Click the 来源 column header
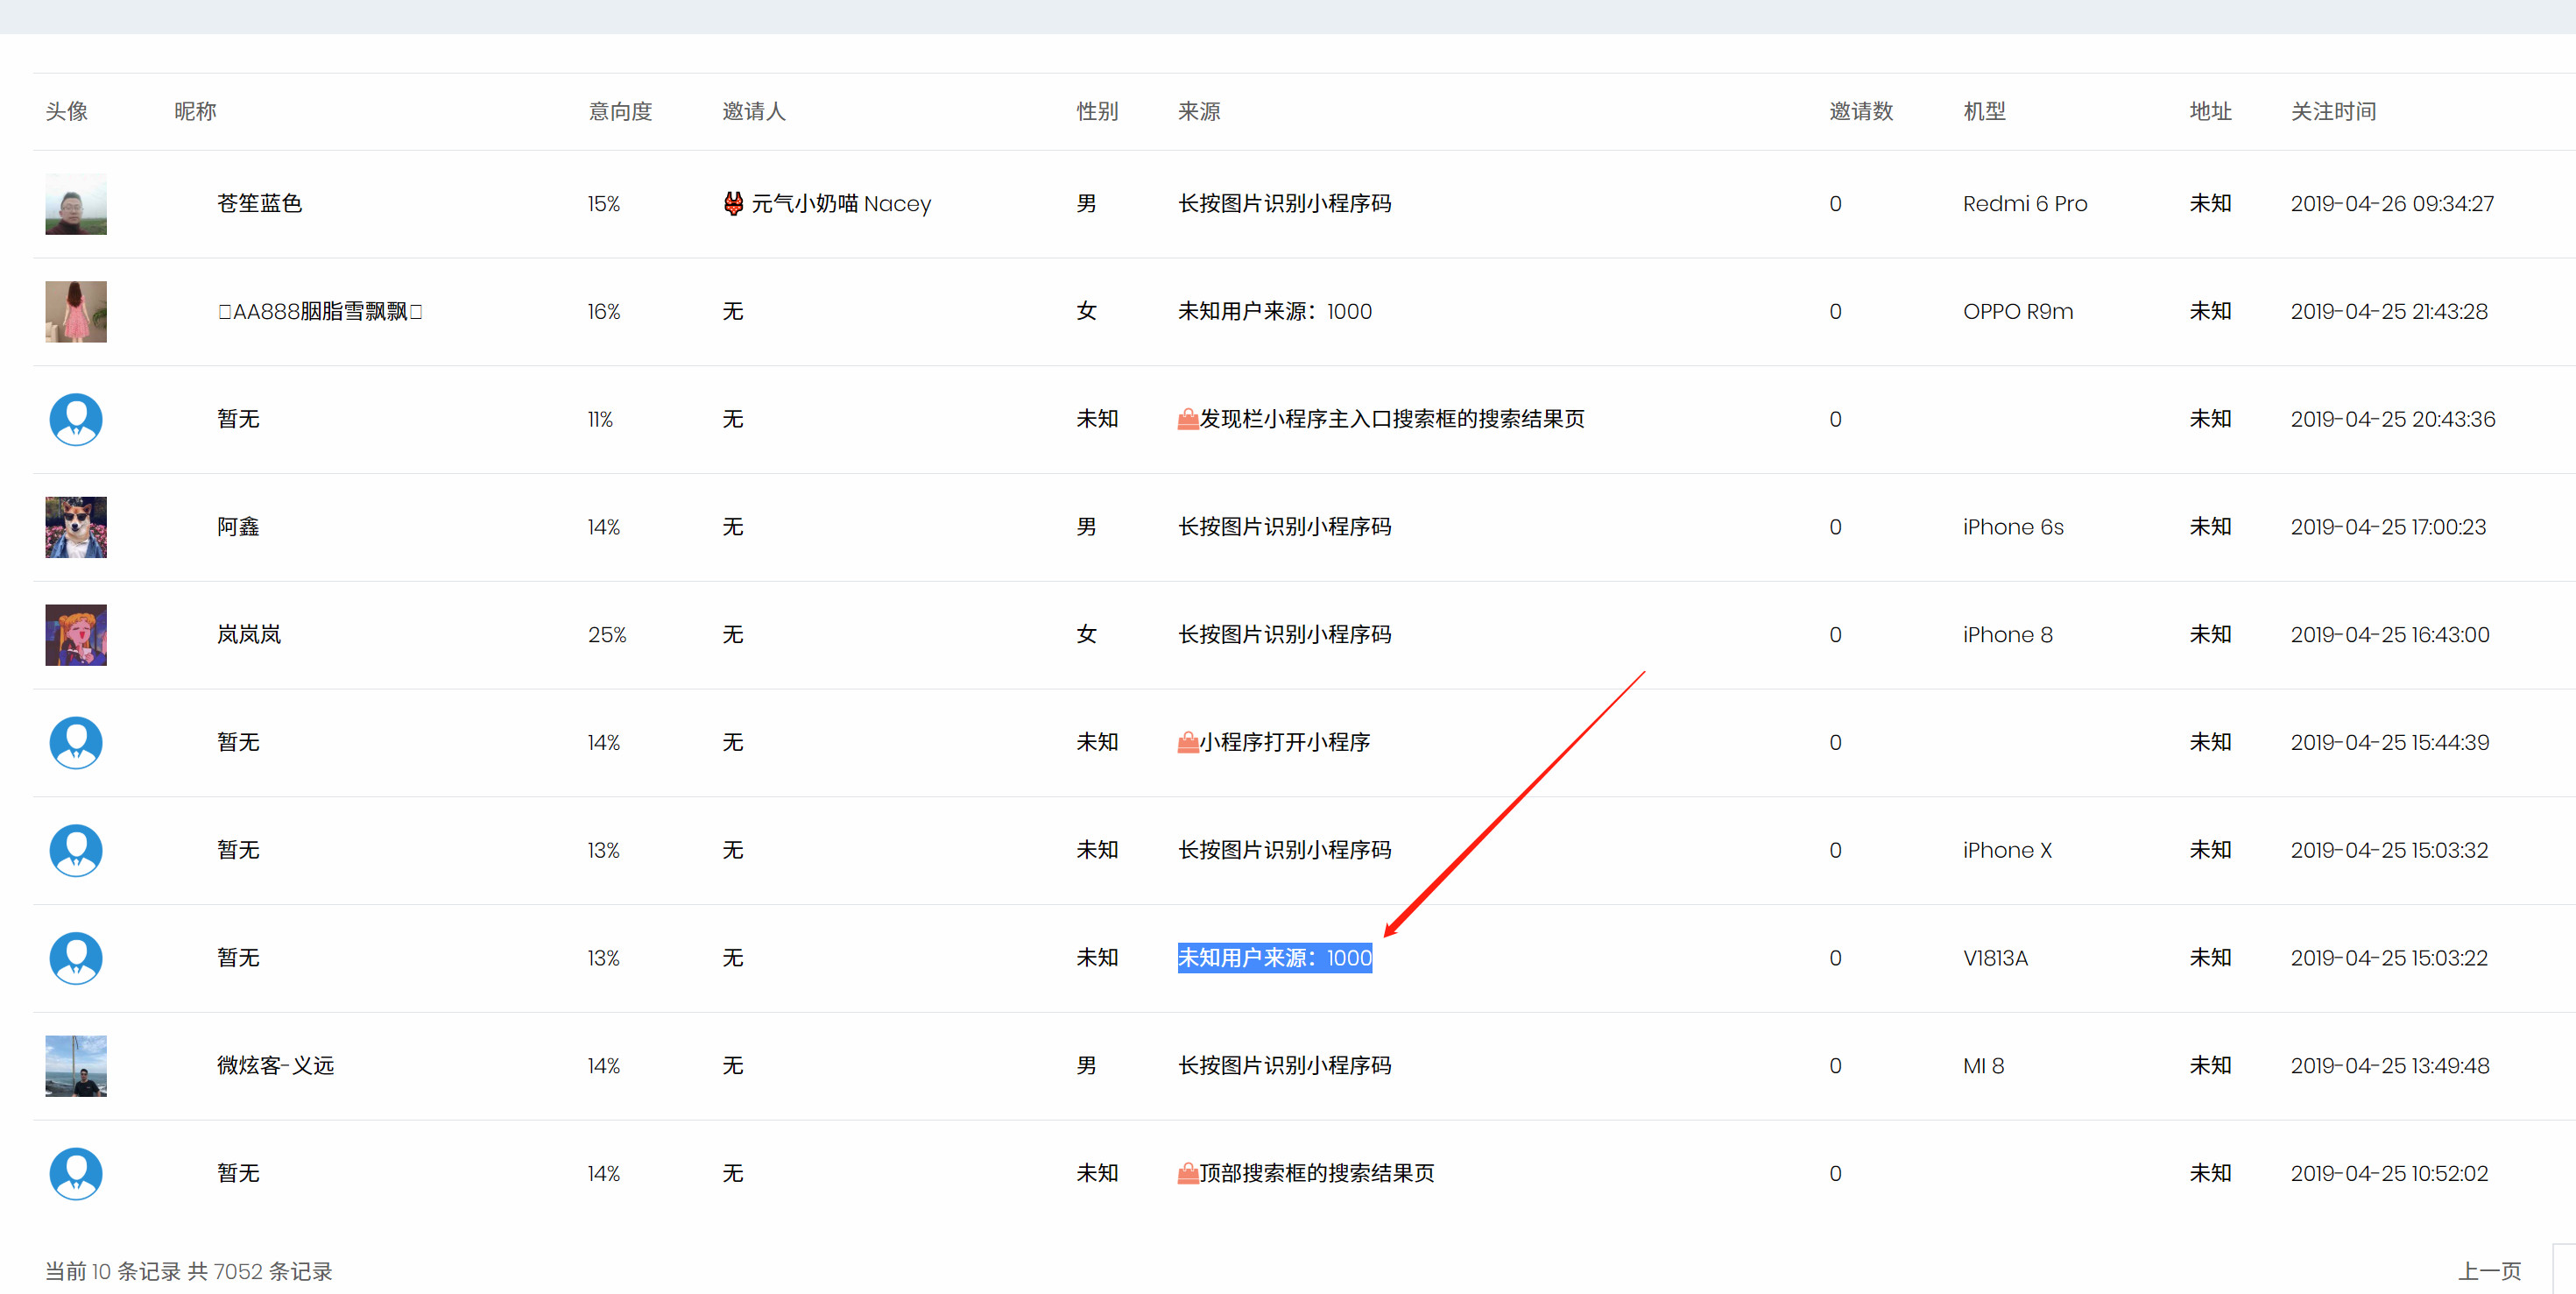 point(1199,111)
